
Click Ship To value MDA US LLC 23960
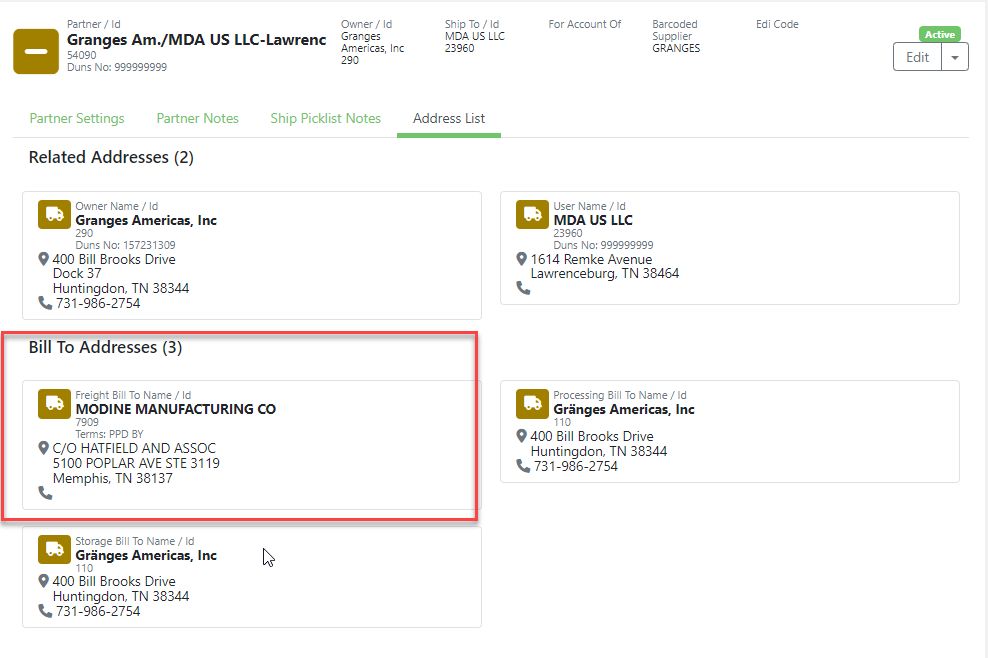474,42
